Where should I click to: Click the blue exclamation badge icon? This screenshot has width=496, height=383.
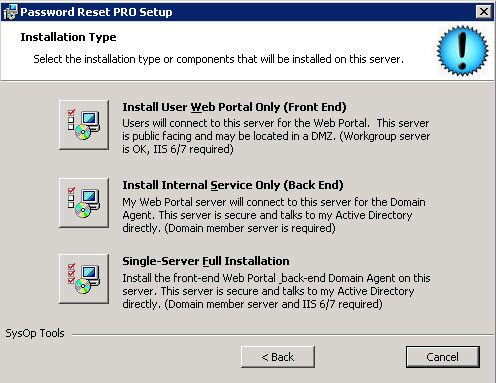[462, 51]
